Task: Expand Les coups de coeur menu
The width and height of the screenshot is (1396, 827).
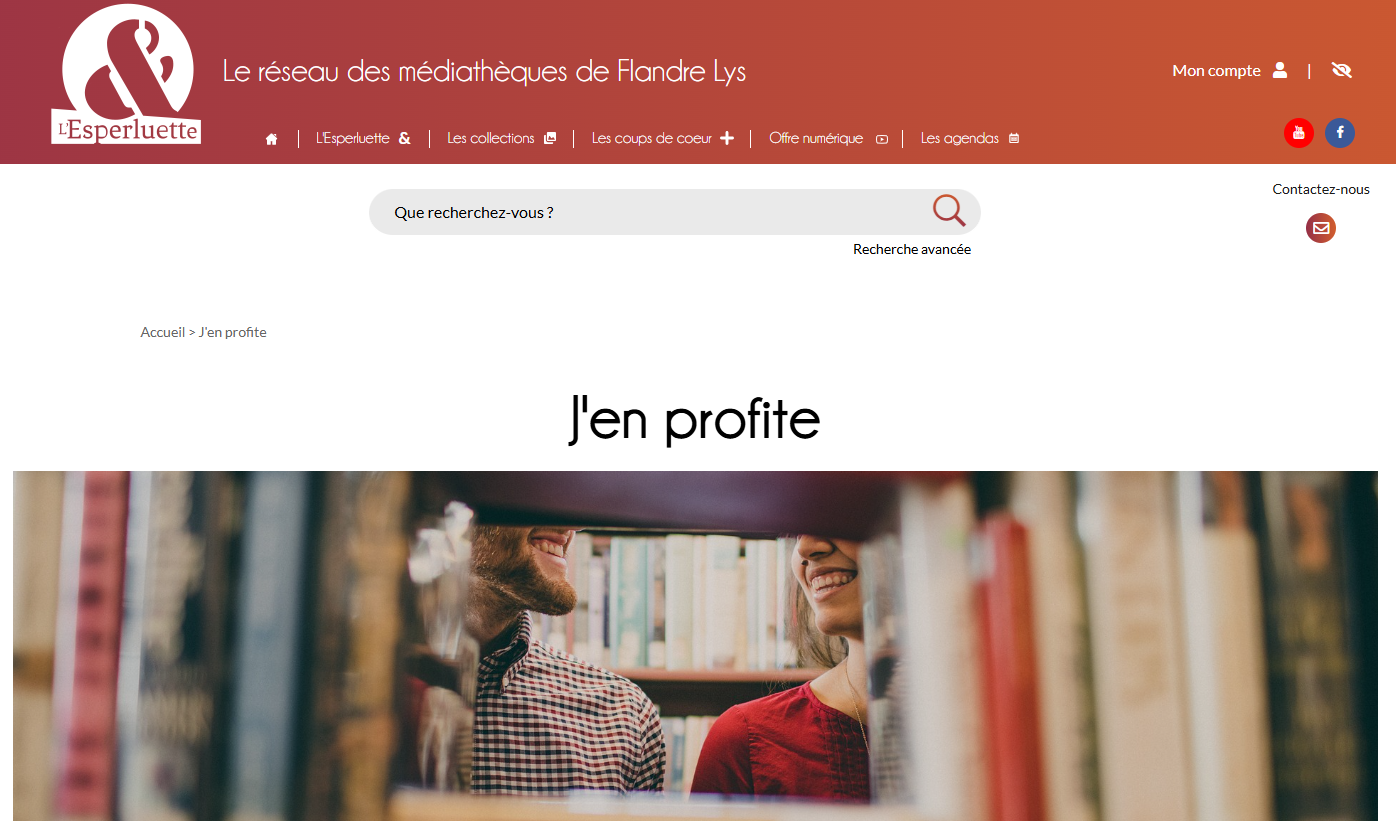Action: click(x=662, y=138)
